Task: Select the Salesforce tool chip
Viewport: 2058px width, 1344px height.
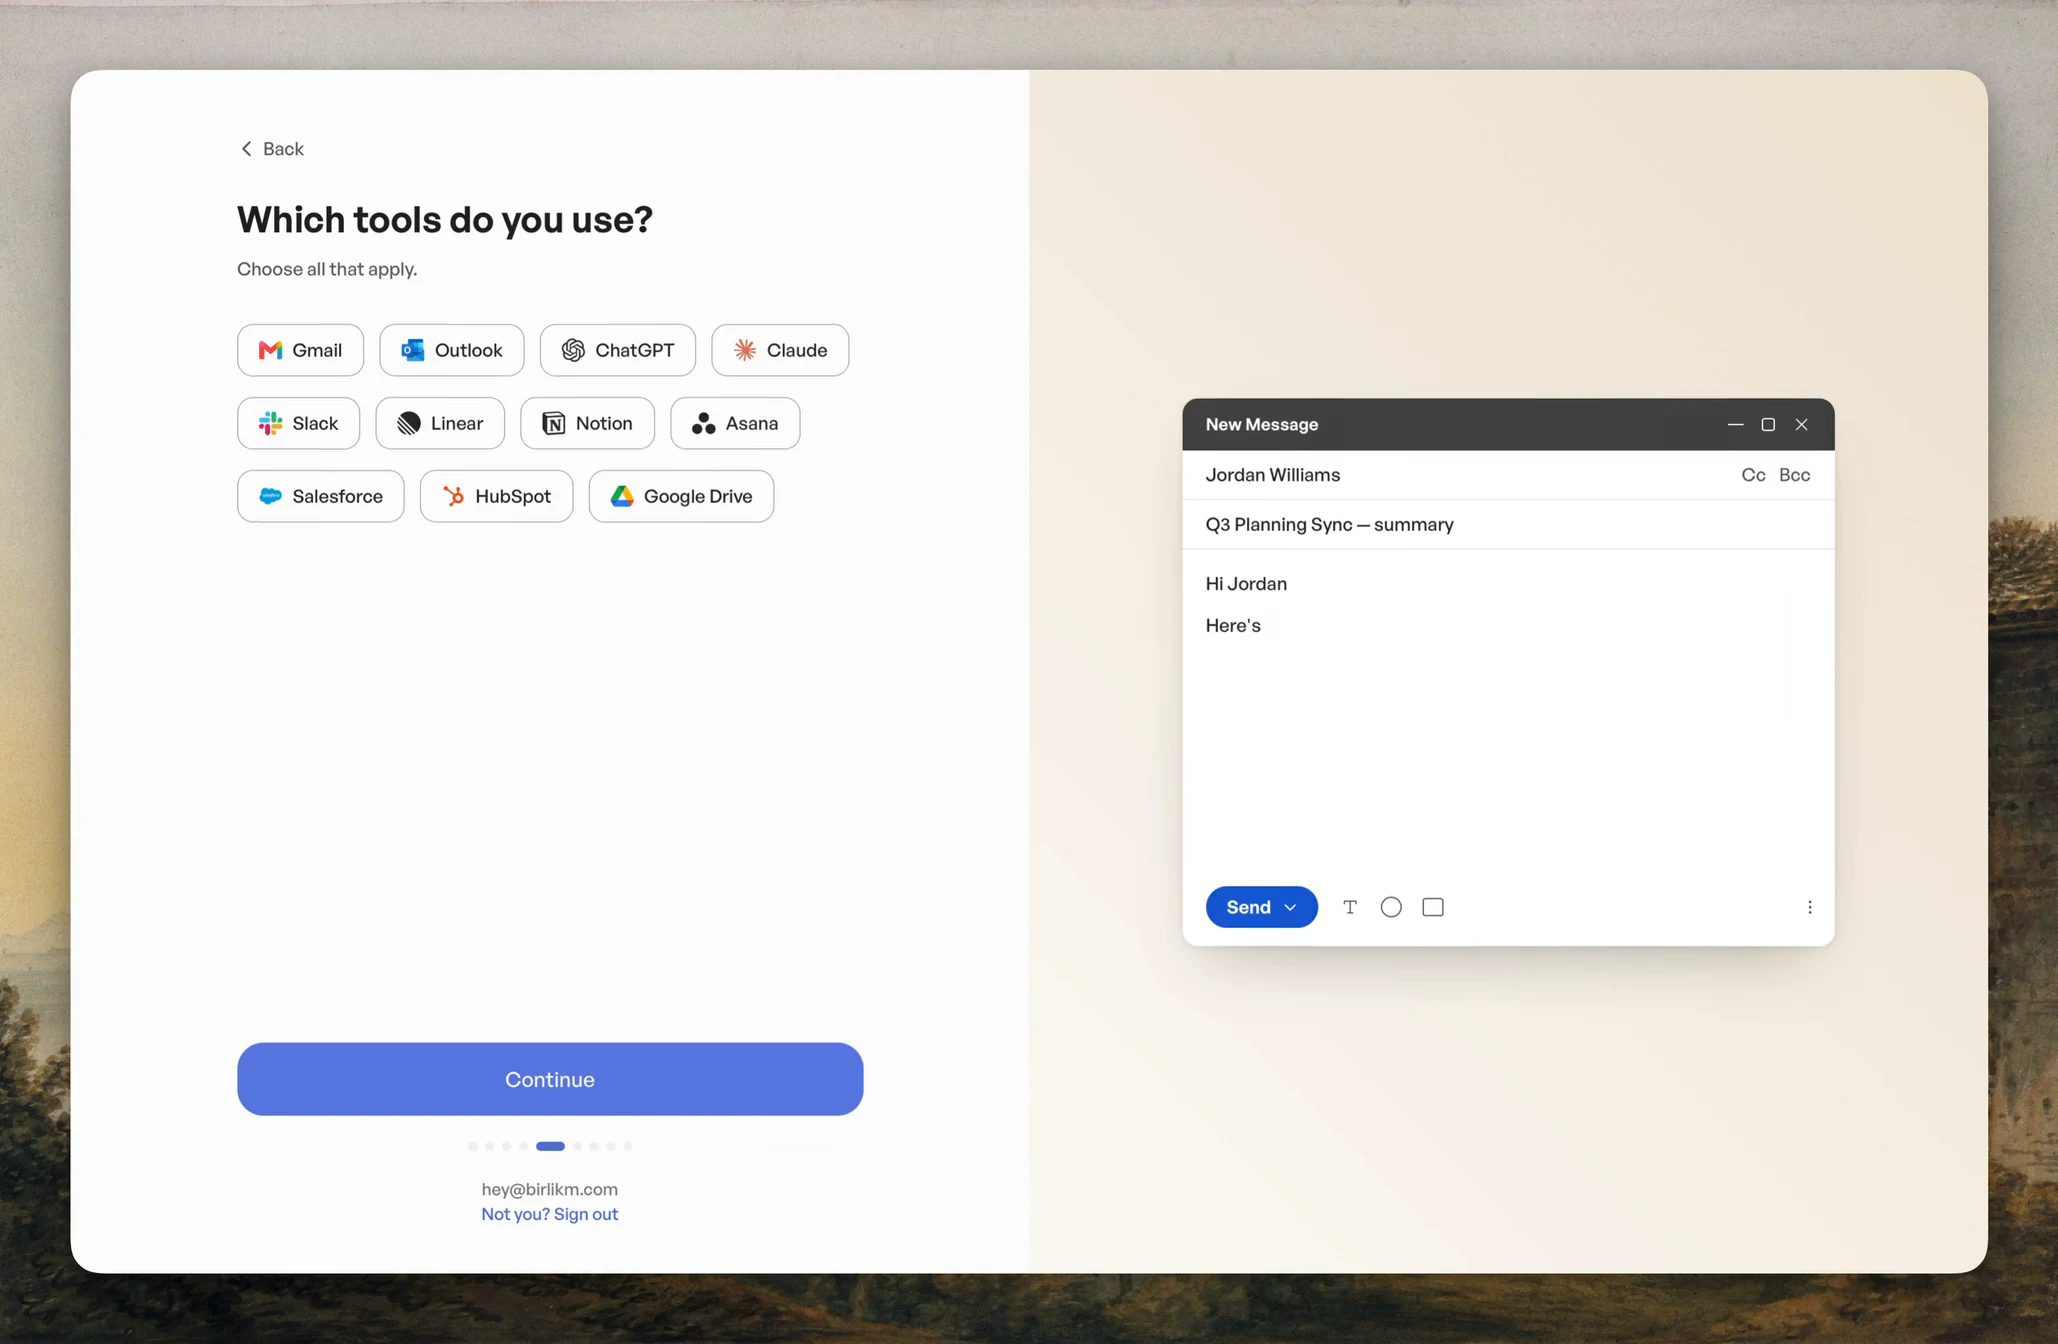Action: point(320,496)
